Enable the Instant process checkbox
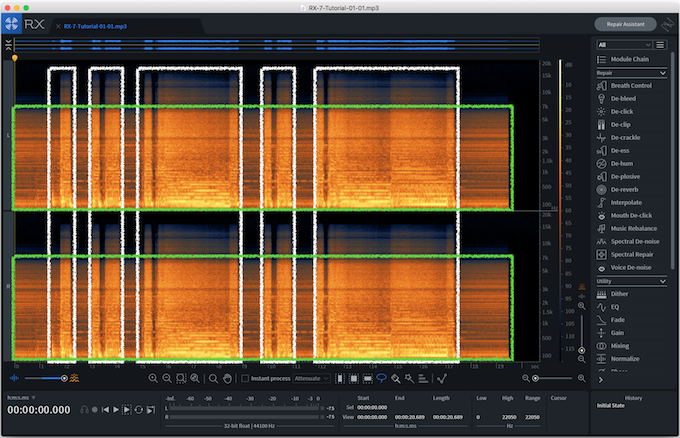This screenshot has width=680, height=438. click(x=245, y=379)
